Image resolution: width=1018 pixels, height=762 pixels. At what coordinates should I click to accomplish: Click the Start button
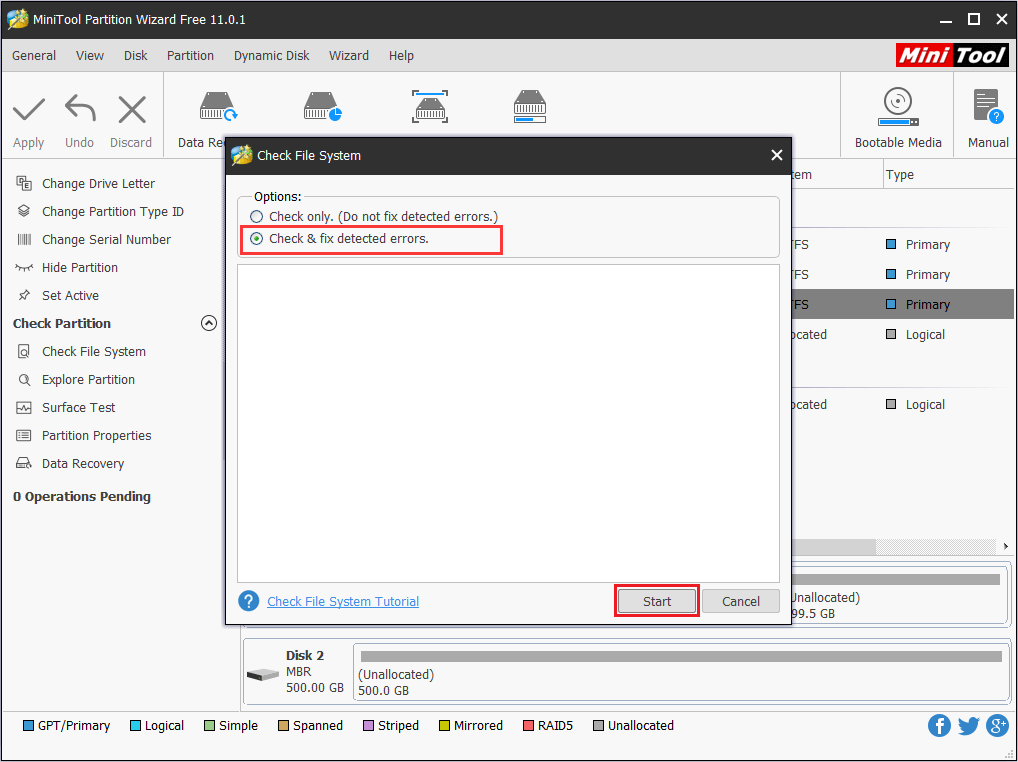coord(656,601)
